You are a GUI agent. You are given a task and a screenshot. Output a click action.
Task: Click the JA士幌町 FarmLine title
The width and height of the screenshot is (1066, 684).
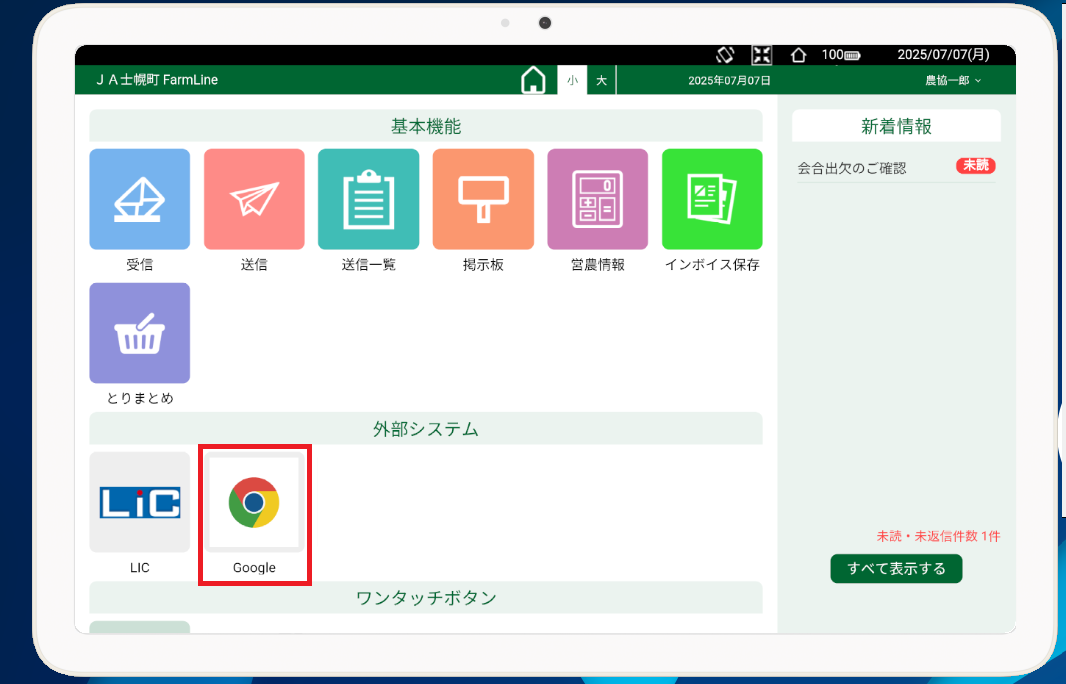157,80
